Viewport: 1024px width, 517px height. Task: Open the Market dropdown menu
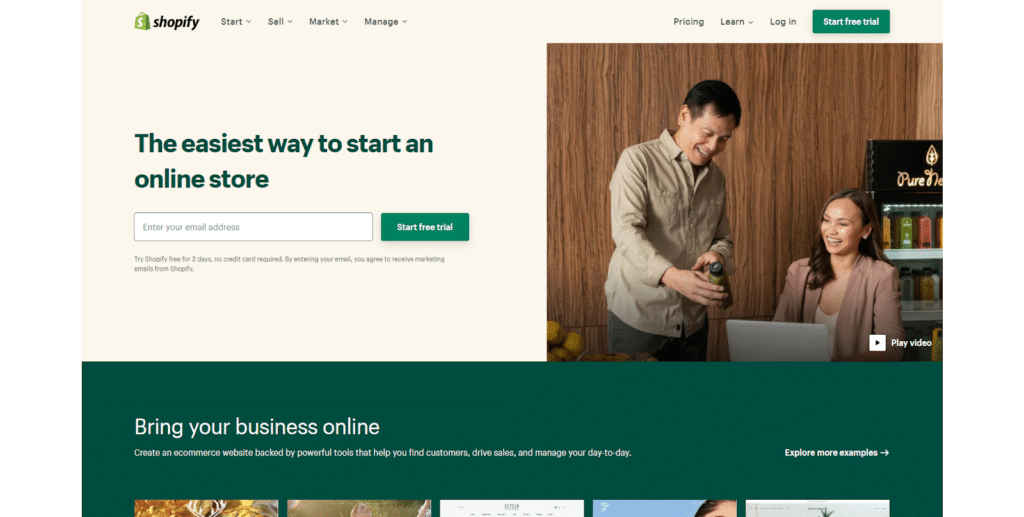pyautogui.click(x=328, y=22)
